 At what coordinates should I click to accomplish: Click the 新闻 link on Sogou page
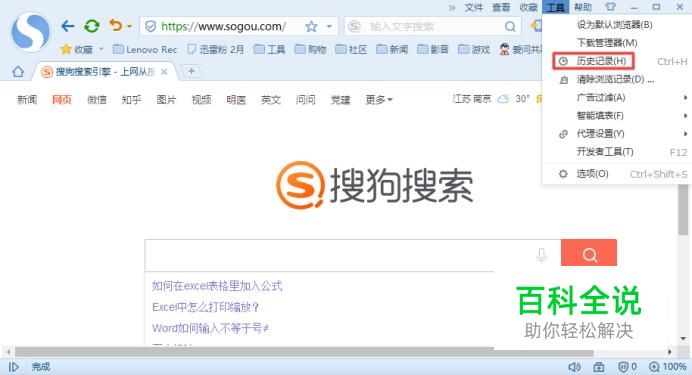tap(27, 100)
